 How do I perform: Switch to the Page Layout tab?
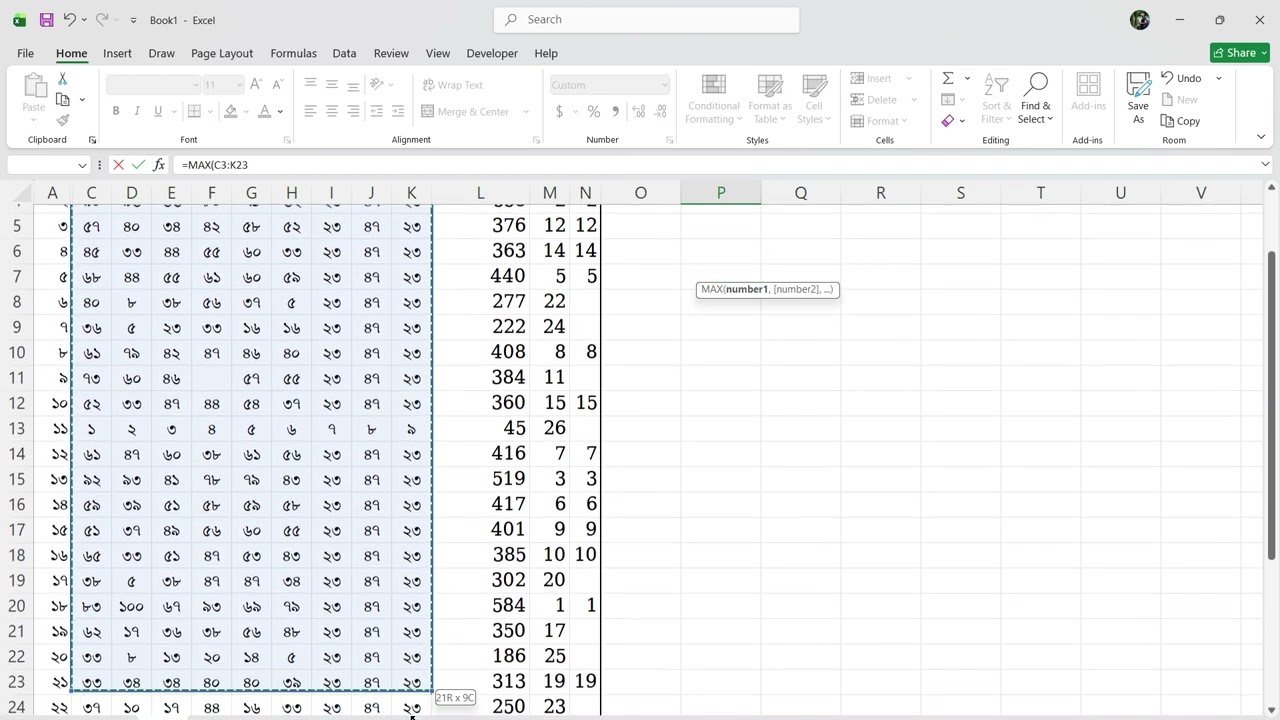coord(222,53)
